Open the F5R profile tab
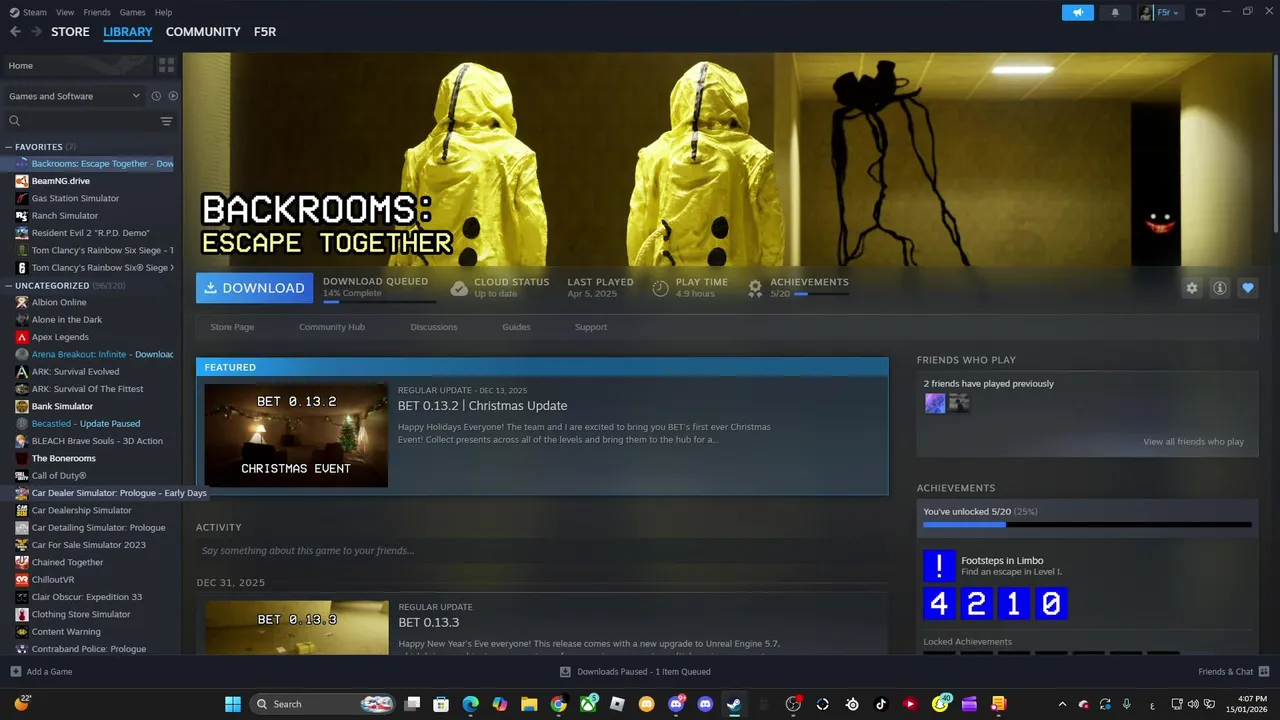Image resolution: width=1280 pixels, height=720 pixels. point(265,32)
